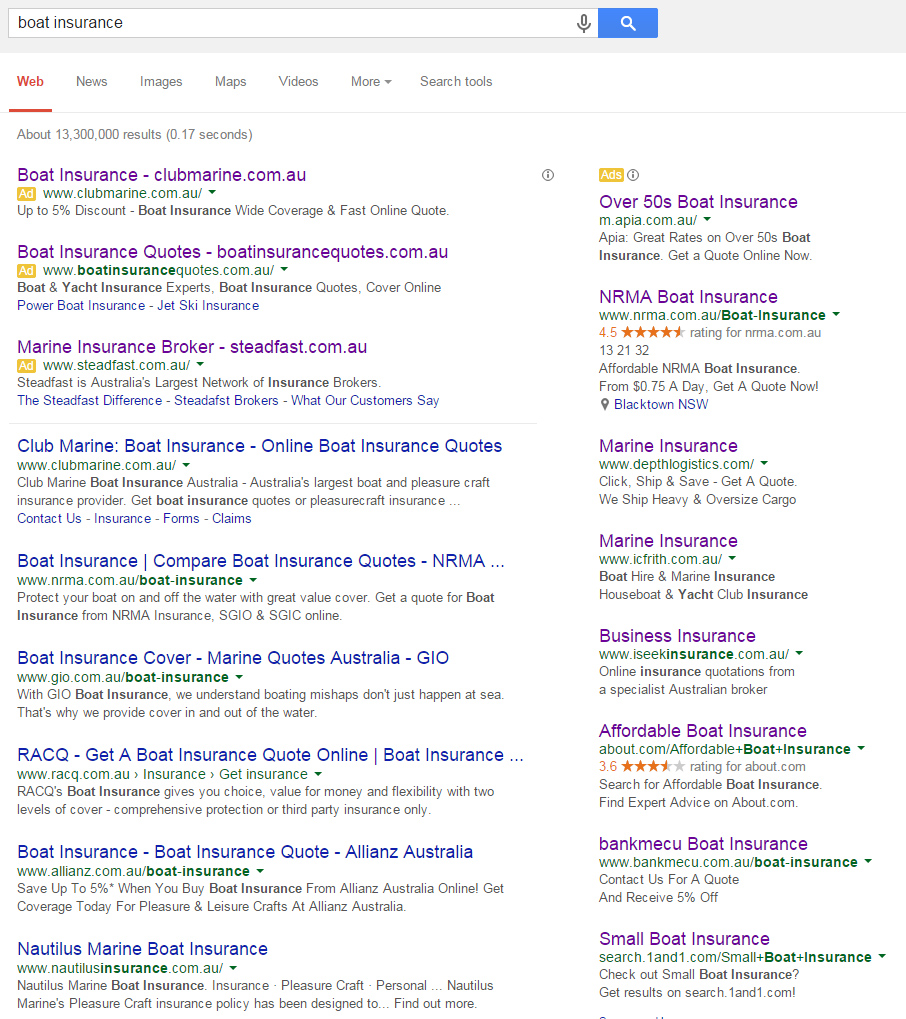This screenshot has width=906, height=1019.
Task: Open Club Marine Contact Us sitelink
Action: [x=49, y=519]
